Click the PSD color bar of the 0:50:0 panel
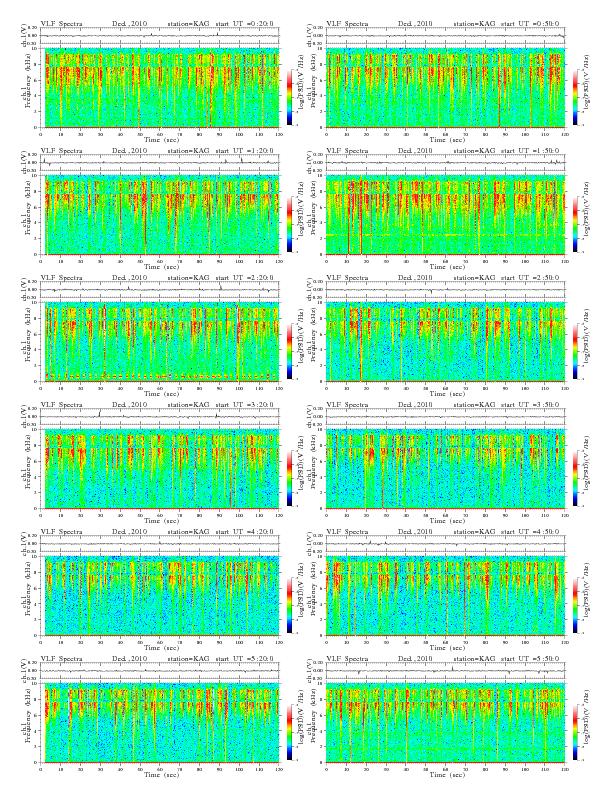Image resolution: width=612 pixels, height=792 pixels. 575,97
